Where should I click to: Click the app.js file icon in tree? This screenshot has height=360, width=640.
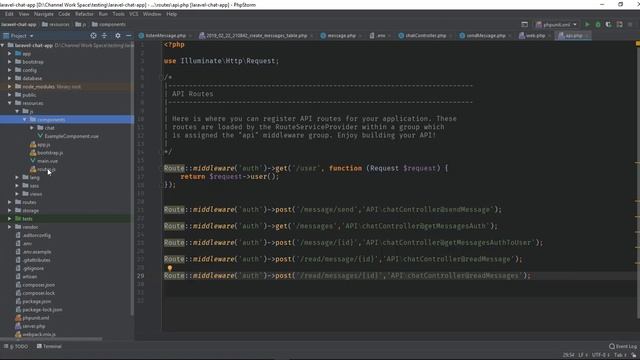(33, 144)
